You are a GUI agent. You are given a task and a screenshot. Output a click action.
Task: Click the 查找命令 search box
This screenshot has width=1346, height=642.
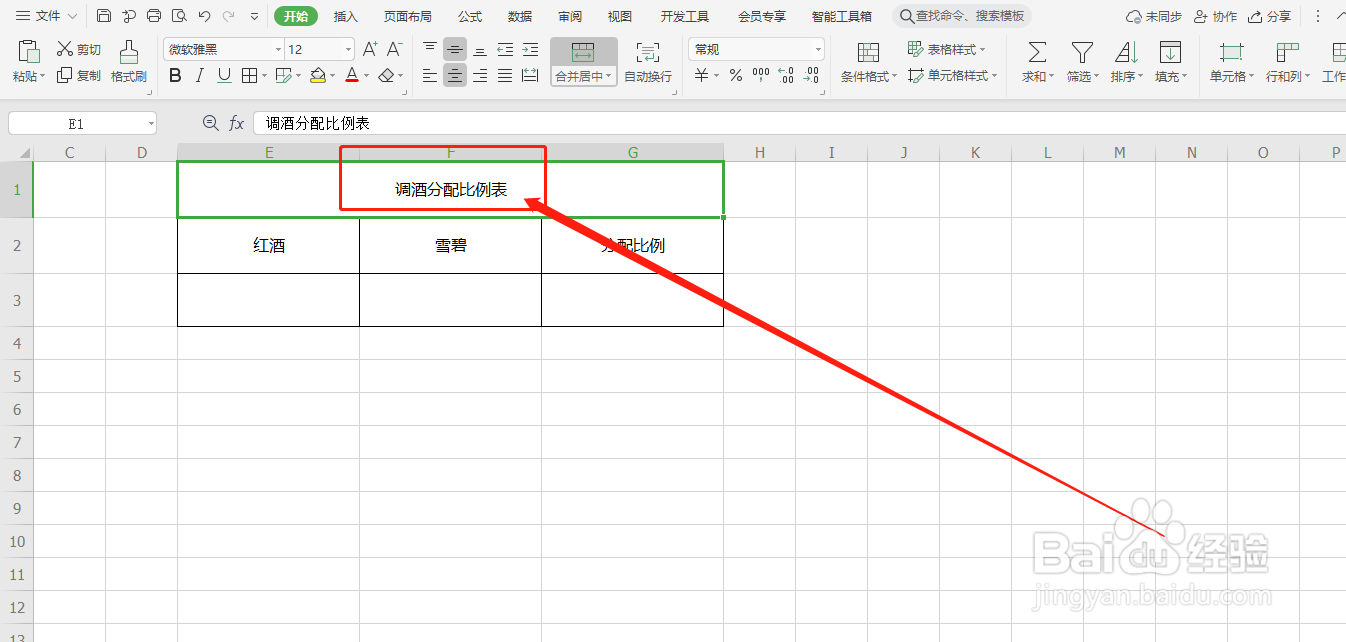click(961, 16)
